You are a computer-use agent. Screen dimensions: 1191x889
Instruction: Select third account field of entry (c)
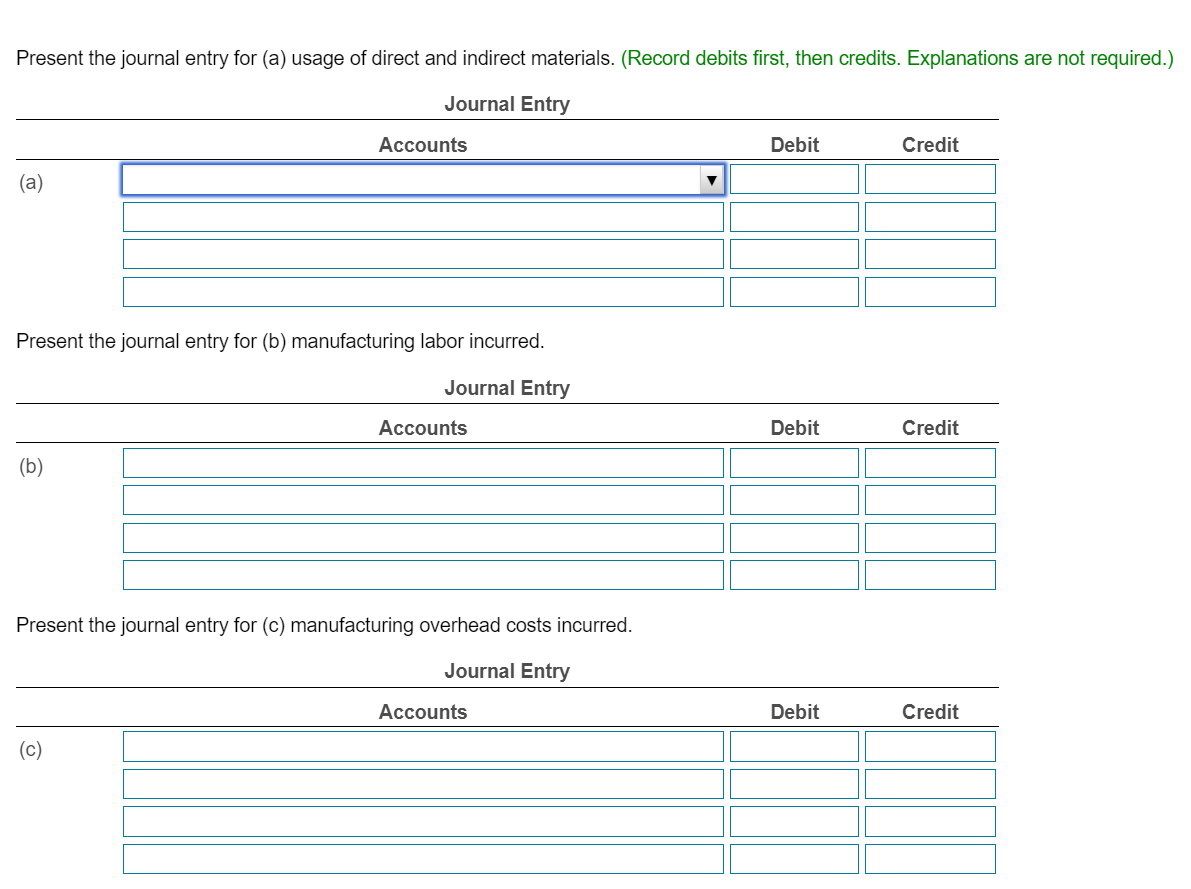(x=423, y=821)
